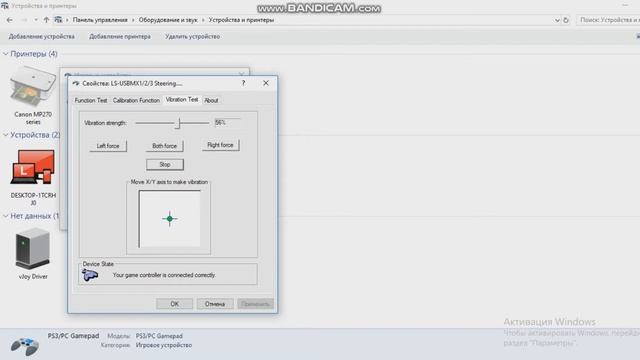Click the connected correctly status text

tap(164, 276)
